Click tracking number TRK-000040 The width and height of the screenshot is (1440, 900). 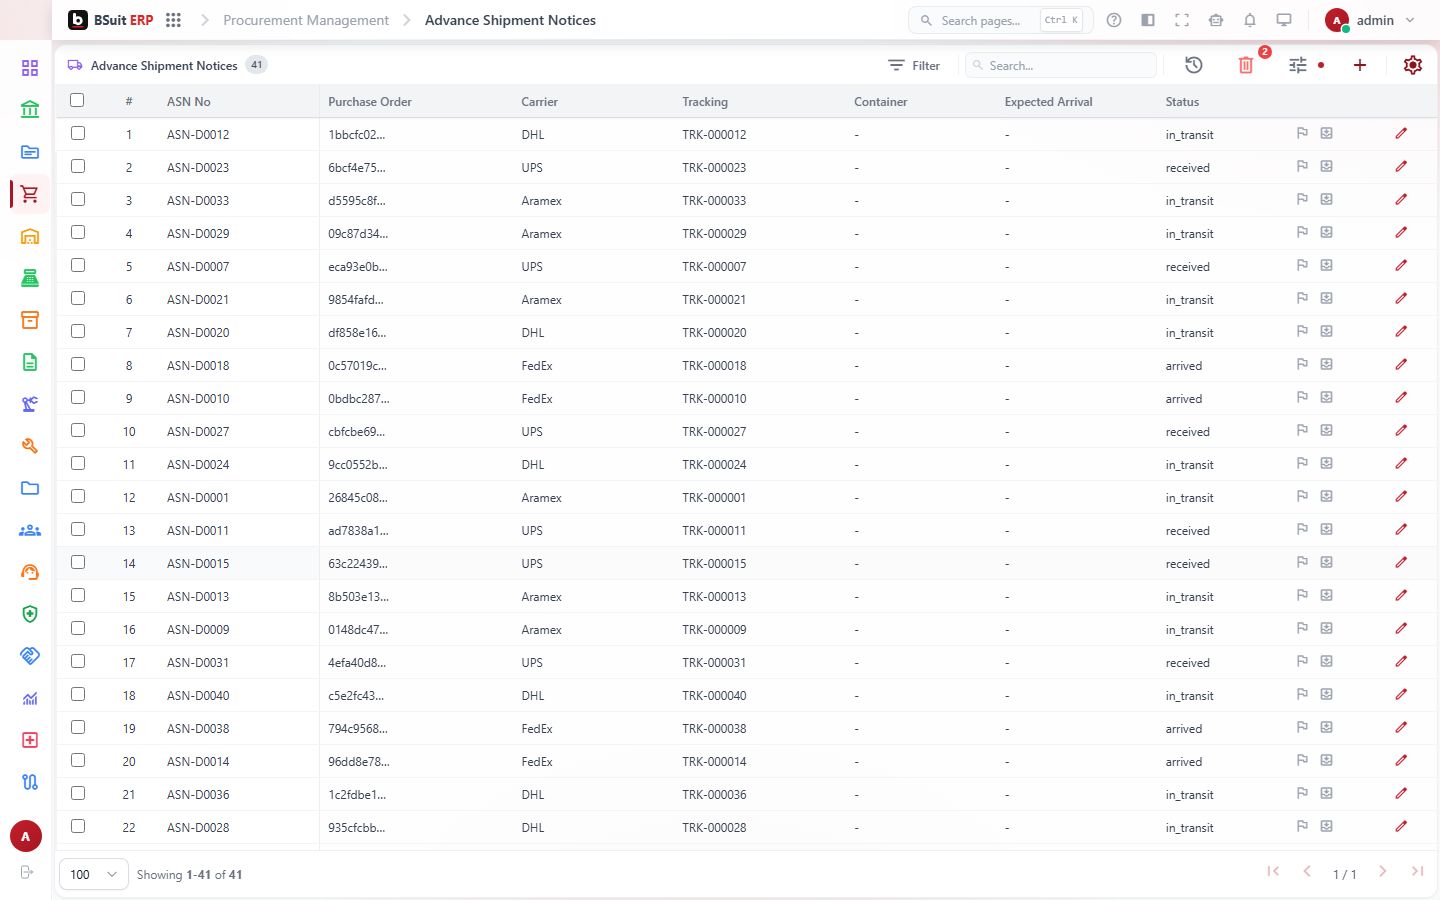pos(714,696)
